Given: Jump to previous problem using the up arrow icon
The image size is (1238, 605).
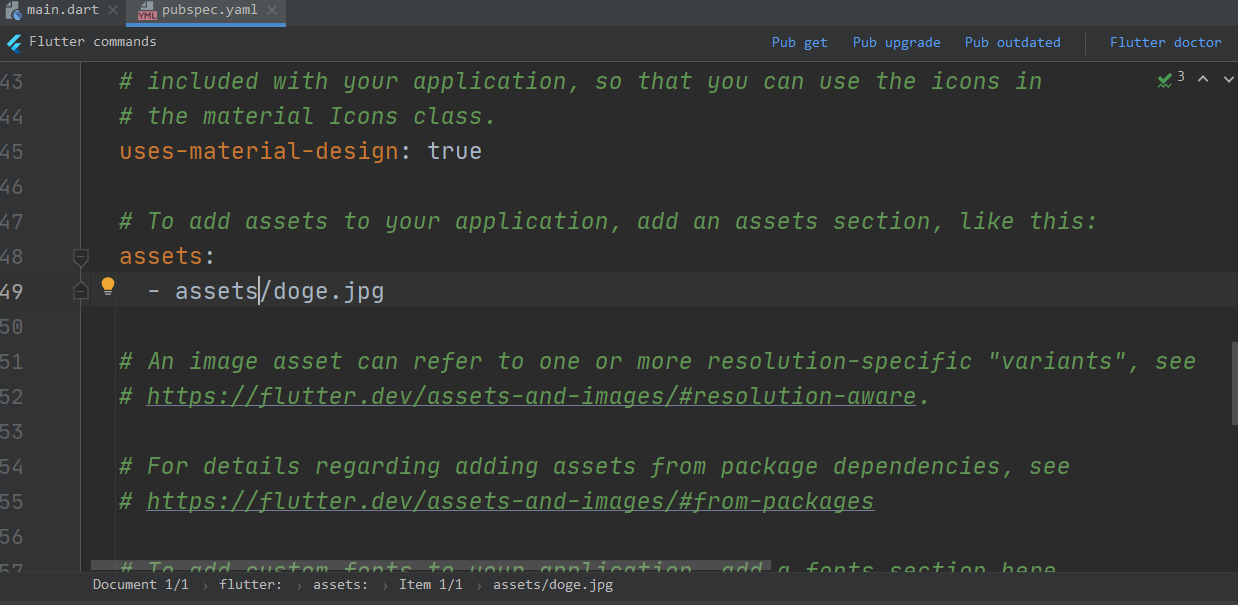Looking at the screenshot, I should click(1203, 78).
